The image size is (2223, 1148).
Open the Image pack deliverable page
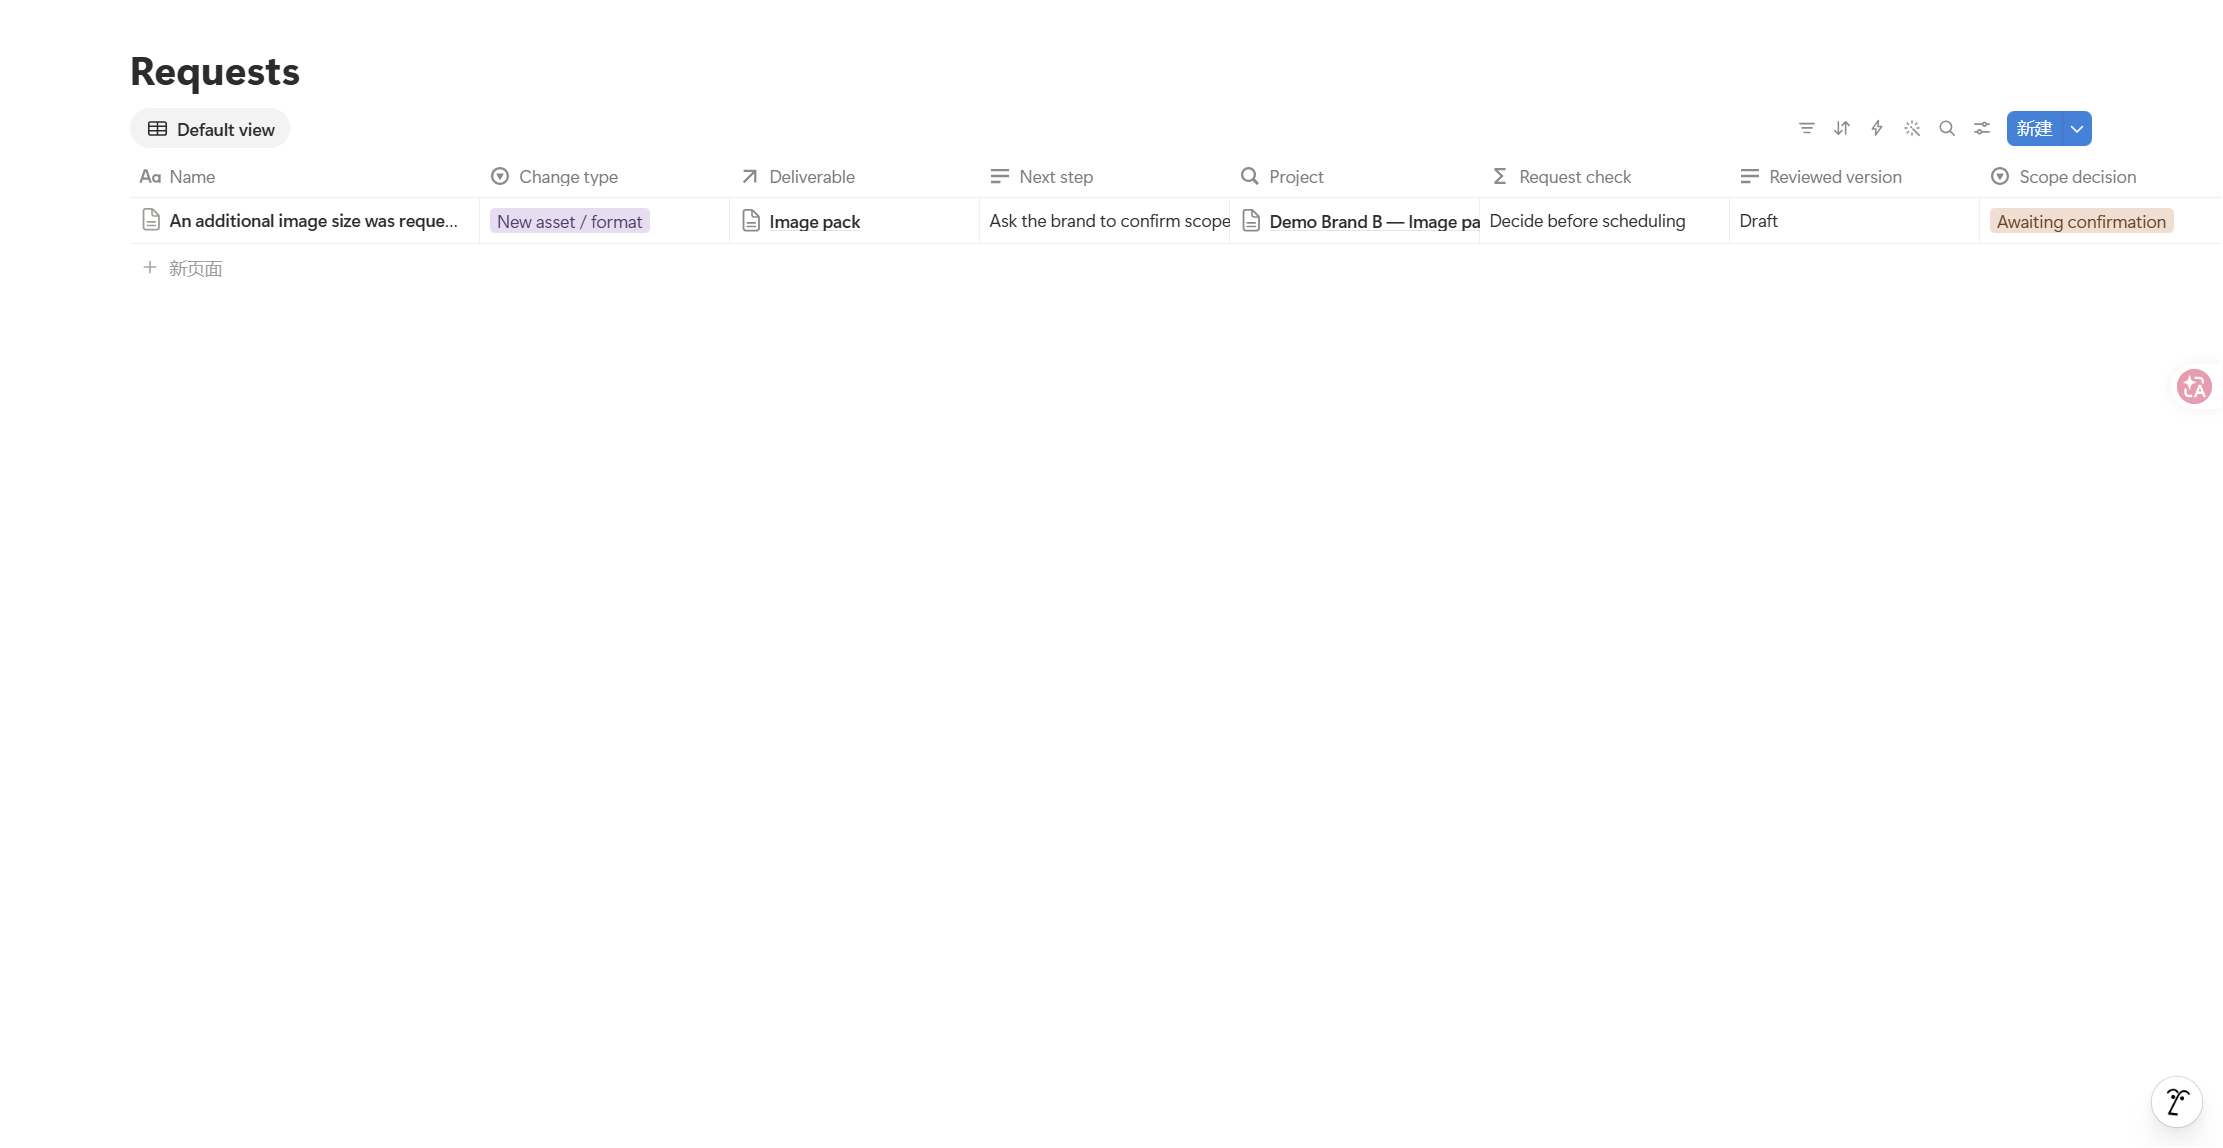point(814,222)
